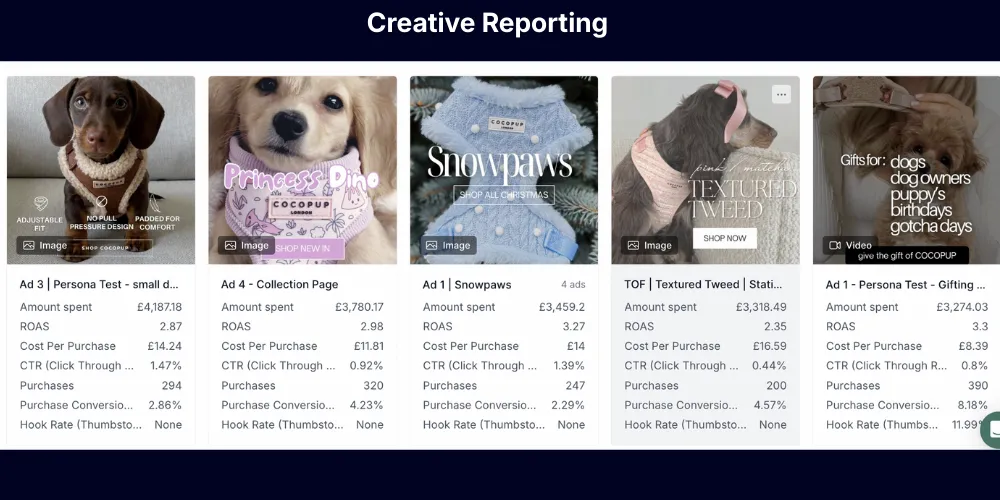Open the Princess Dino puppy ad thumbnail
This screenshot has height=500, width=1000.
click(x=302, y=170)
